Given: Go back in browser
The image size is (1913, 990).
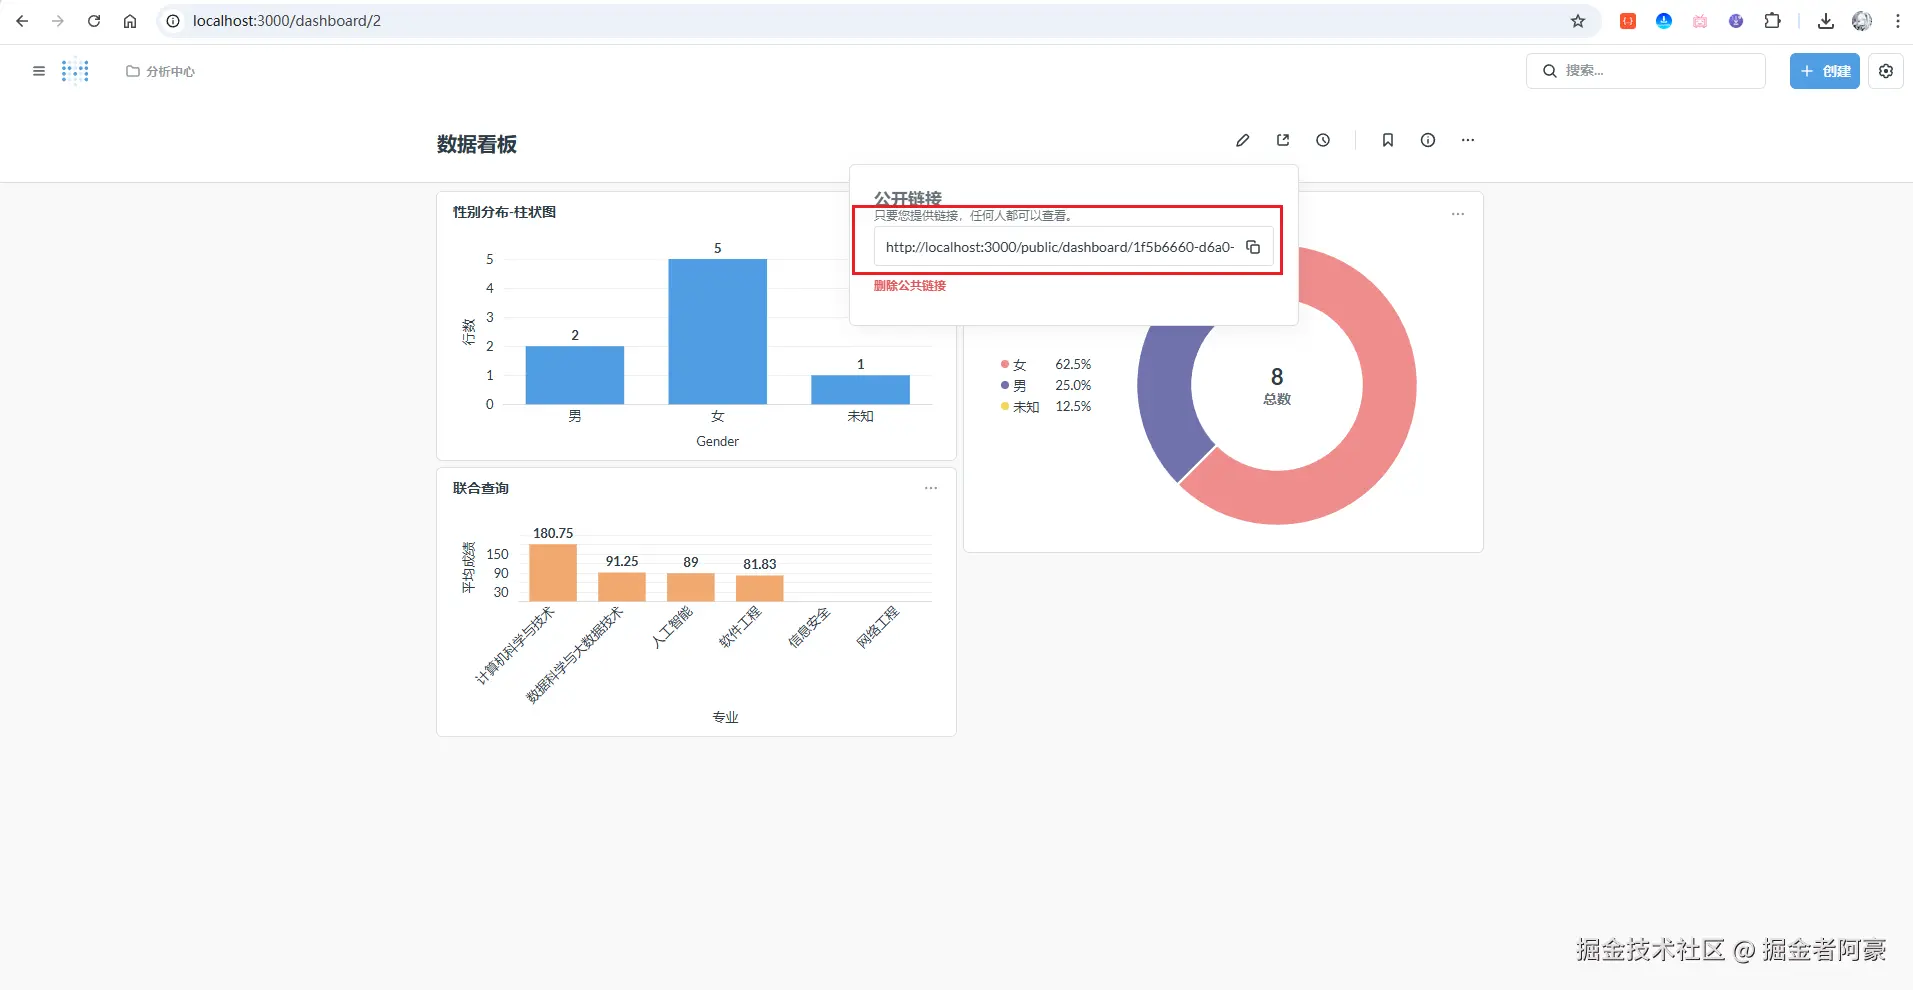Looking at the screenshot, I should point(22,21).
